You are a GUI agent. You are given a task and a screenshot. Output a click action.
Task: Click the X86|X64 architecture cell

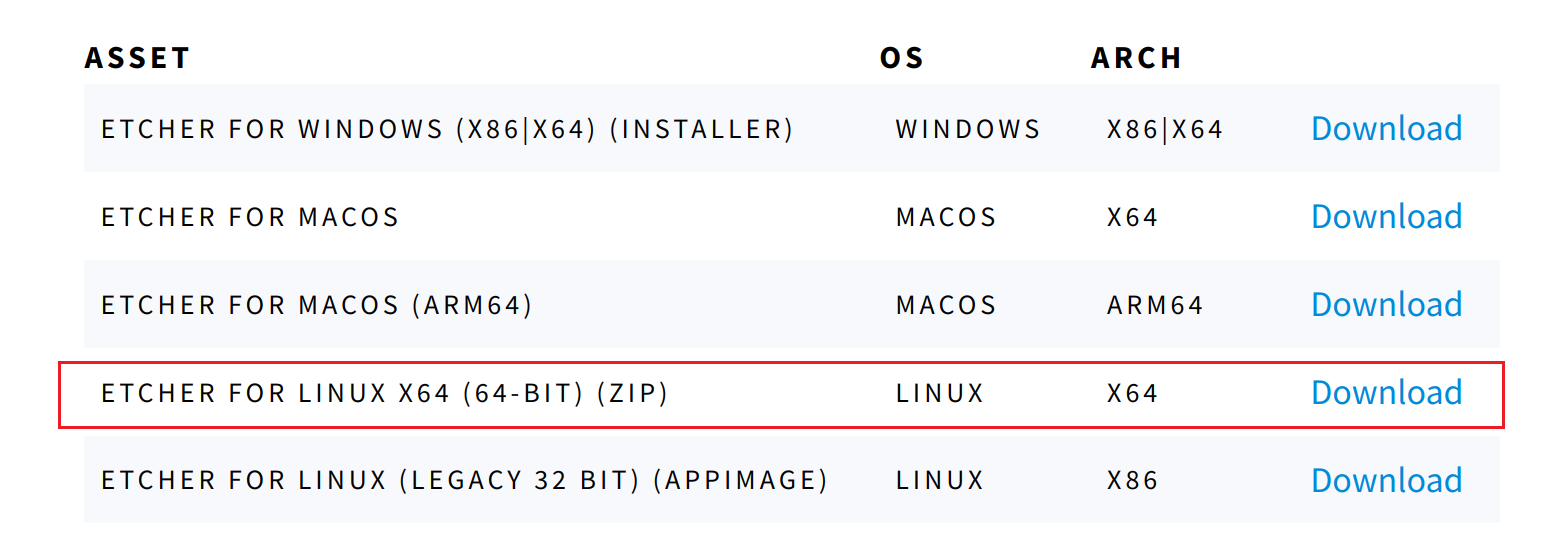click(1165, 129)
